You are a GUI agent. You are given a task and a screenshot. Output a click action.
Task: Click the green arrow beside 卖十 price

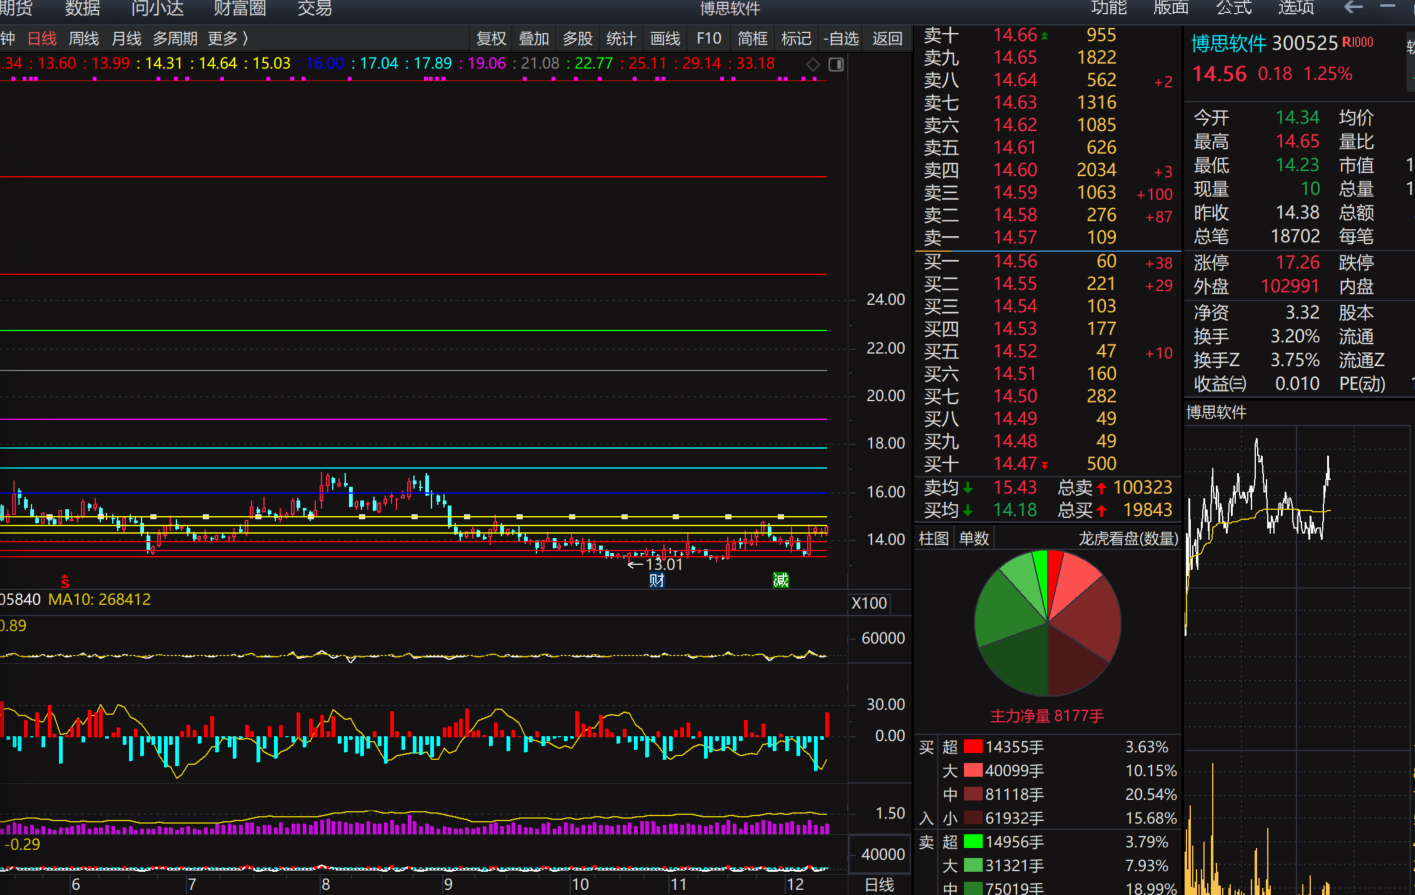coord(1045,36)
